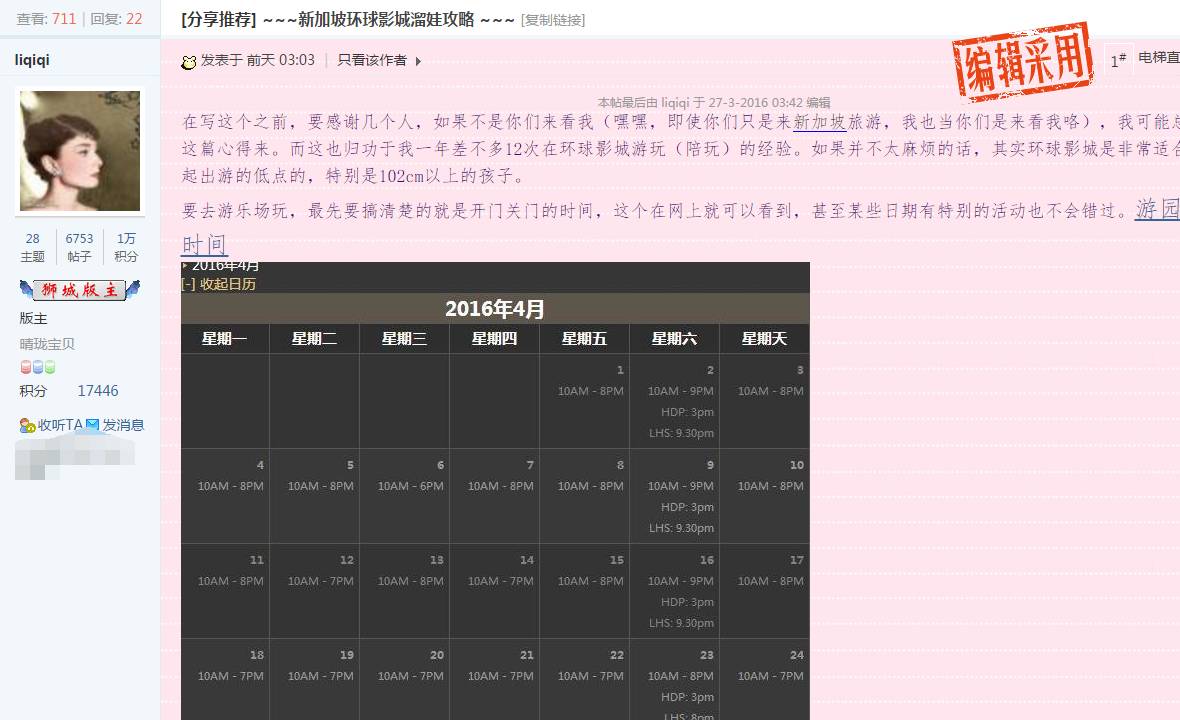1180x720 pixels.
Task: Click the 2016年4月 calendar header
Action: 495,308
